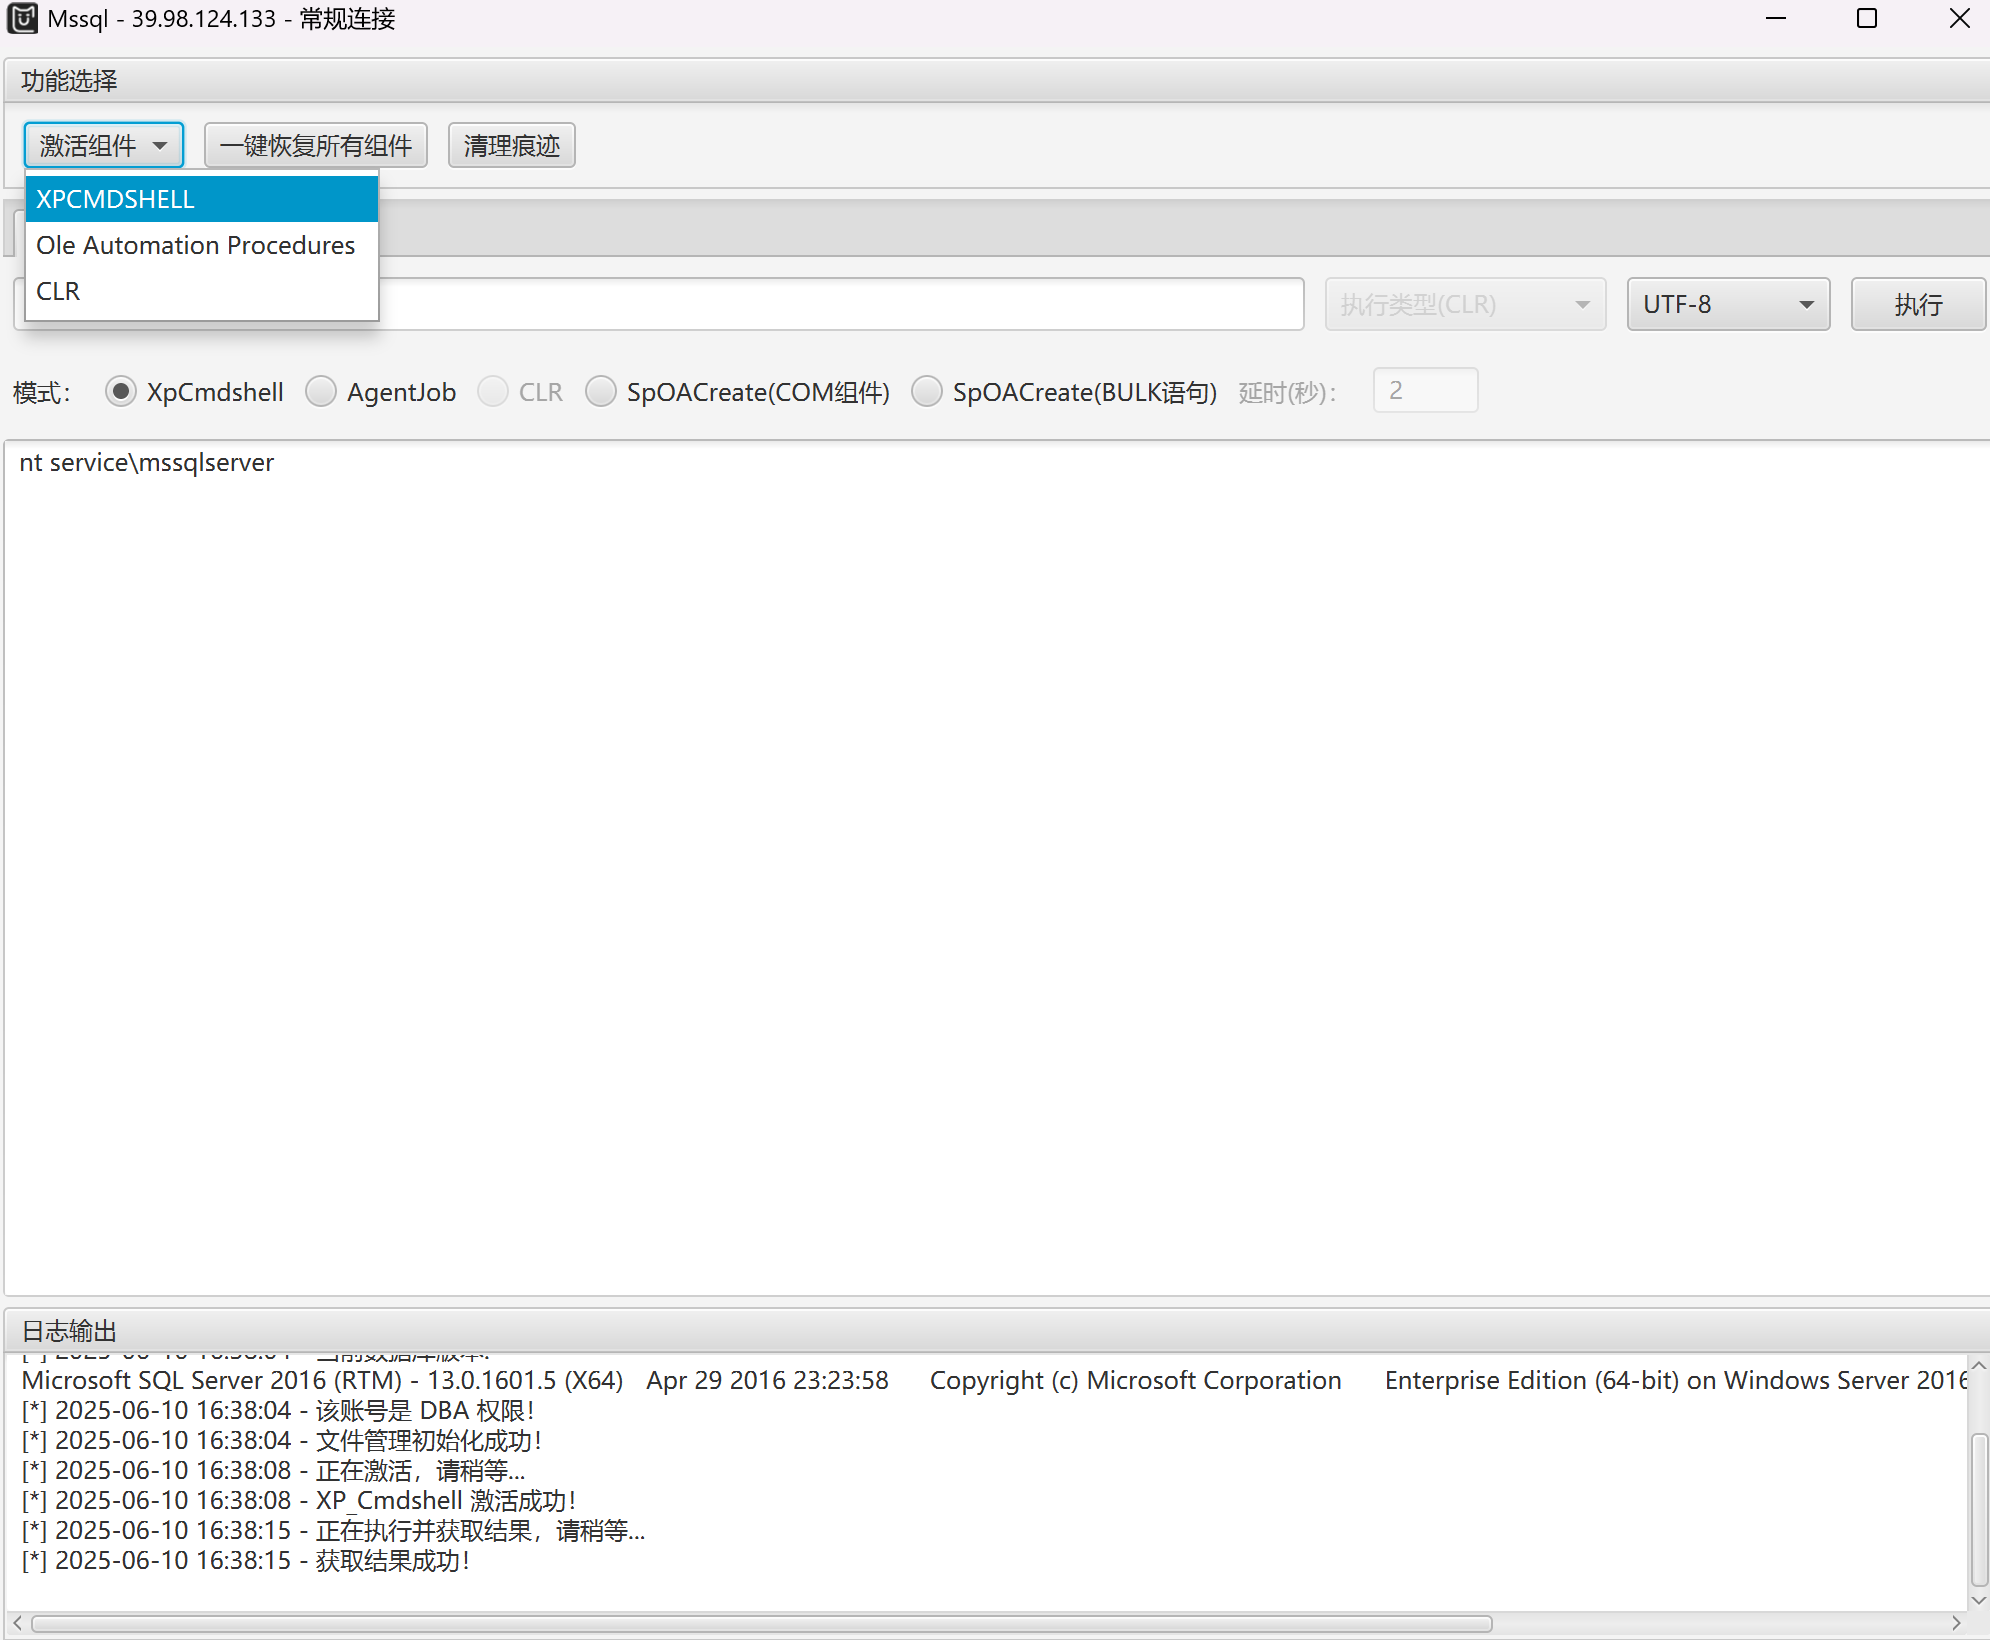Select Ole Automation Procedures option

(200, 245)
